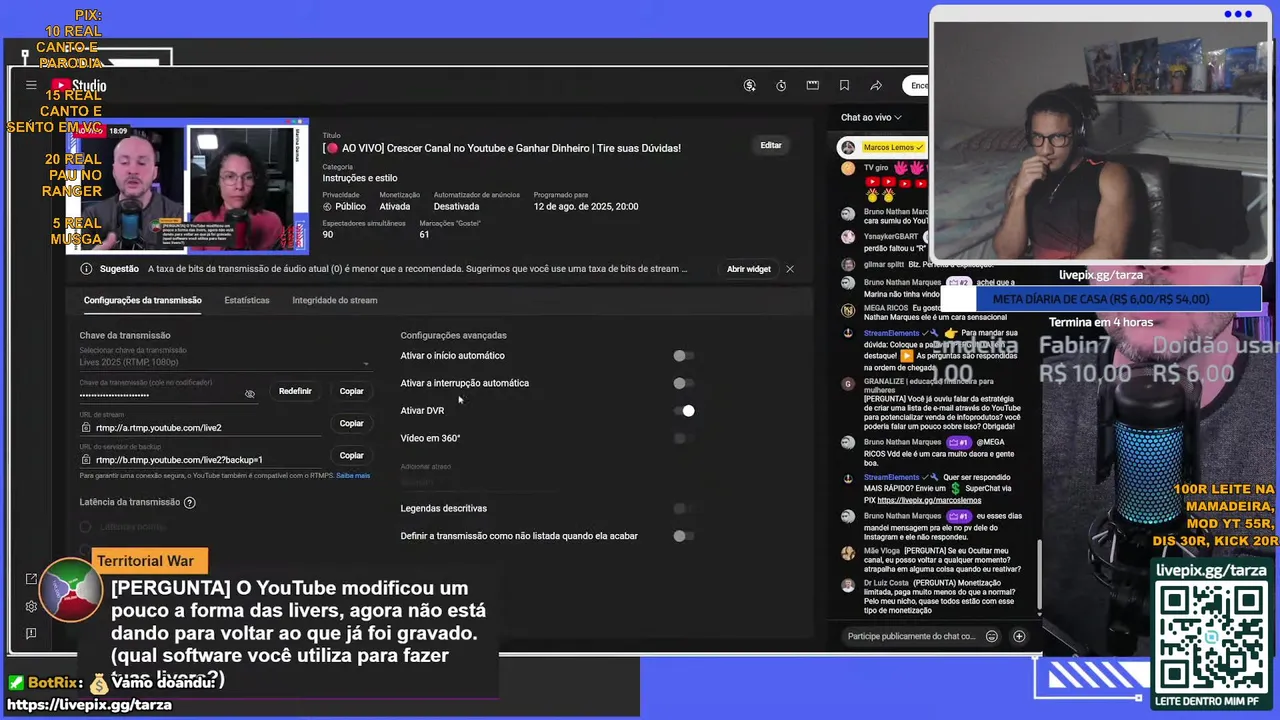Copy the stream key with Copiar

[351, 391]
